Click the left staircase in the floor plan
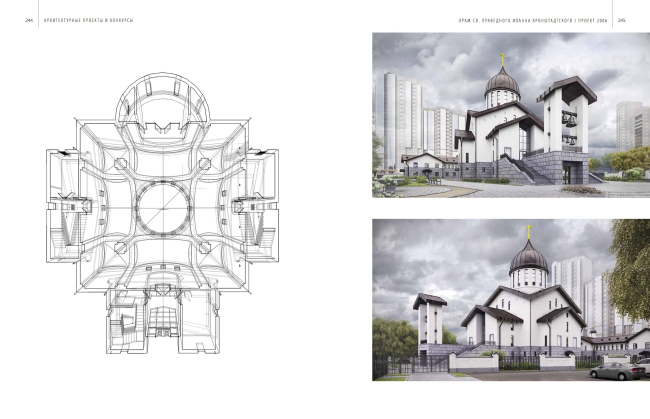The width and height of the screenshot is (650, 419). (x=70, y=215)
